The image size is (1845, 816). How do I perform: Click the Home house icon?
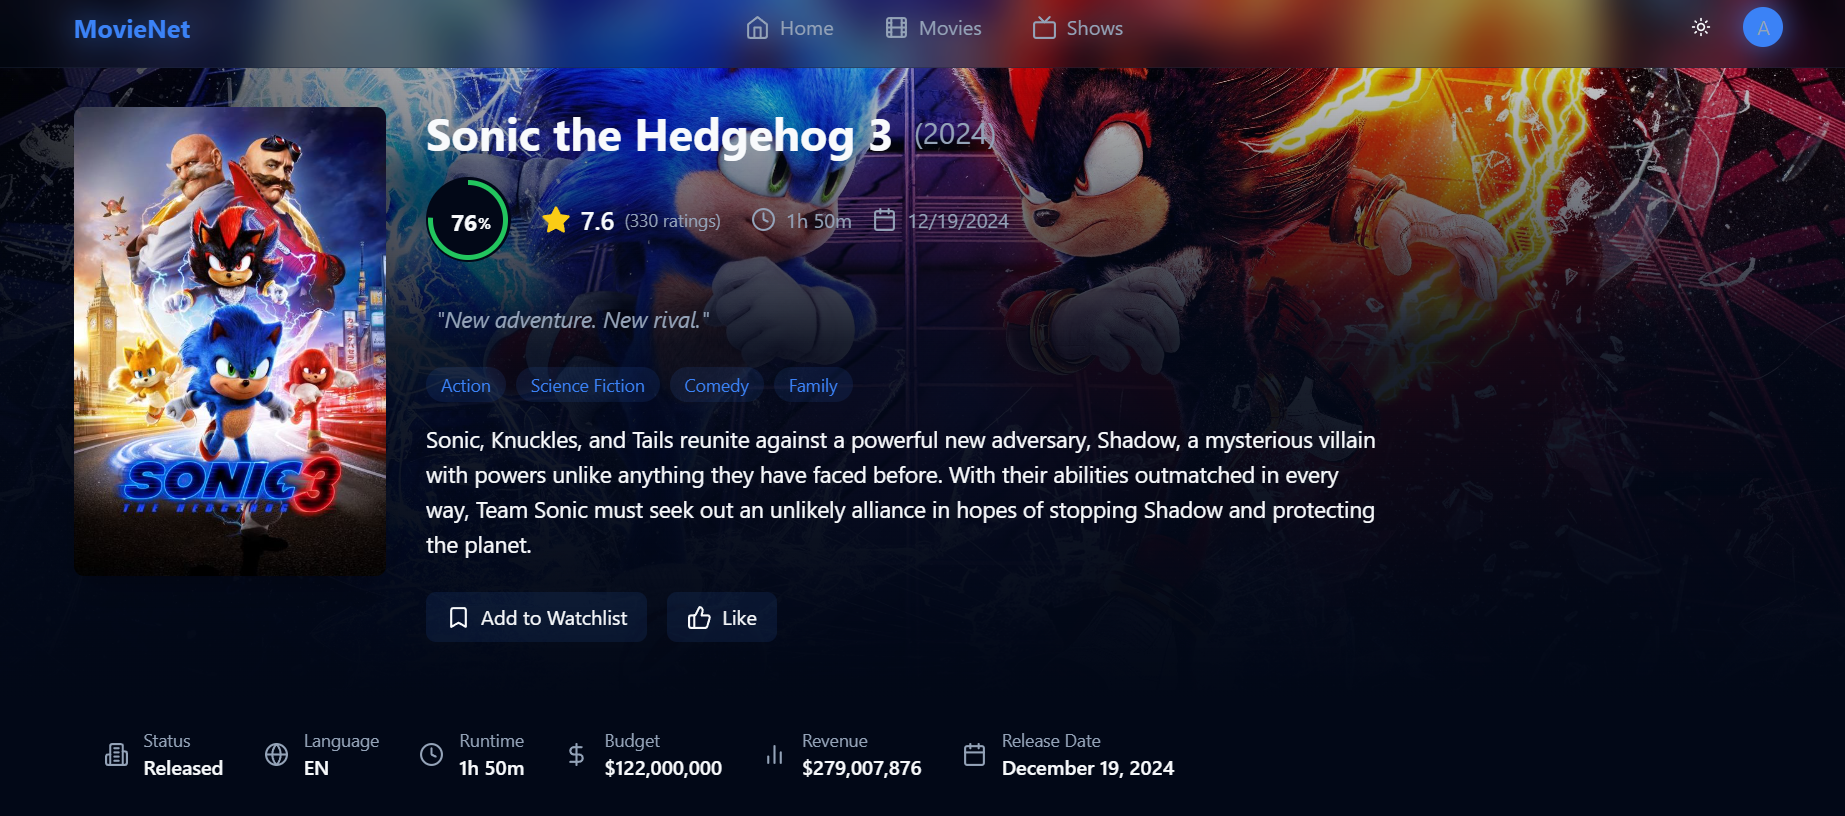pyautogui.click(x=758, y=28)
